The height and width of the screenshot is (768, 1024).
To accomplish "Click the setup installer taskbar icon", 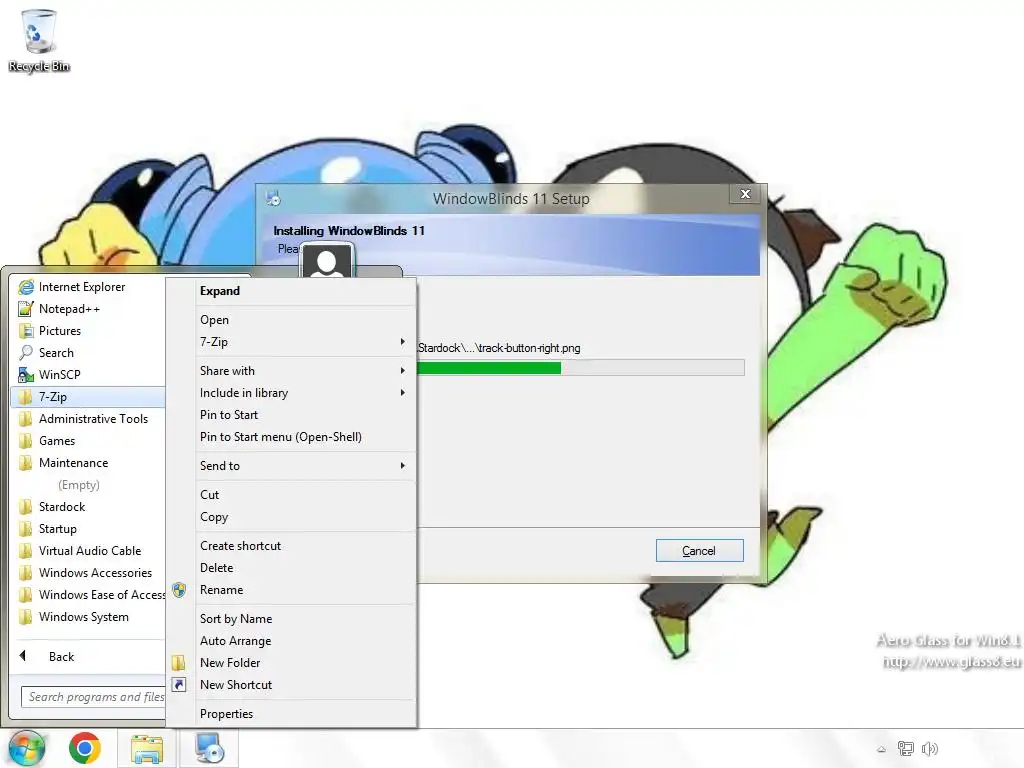I will click(x=210, y=748).
